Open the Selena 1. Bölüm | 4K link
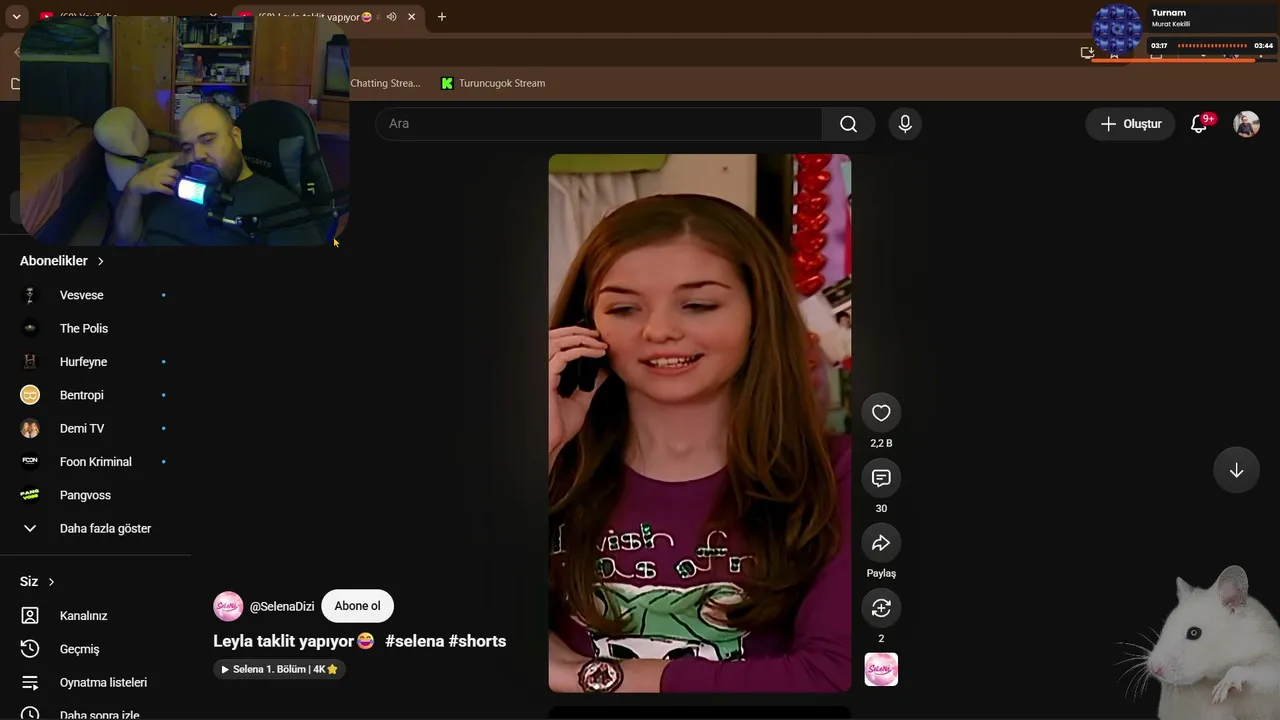Viewport: 1280px width, 720px height. tap(280, 669)
